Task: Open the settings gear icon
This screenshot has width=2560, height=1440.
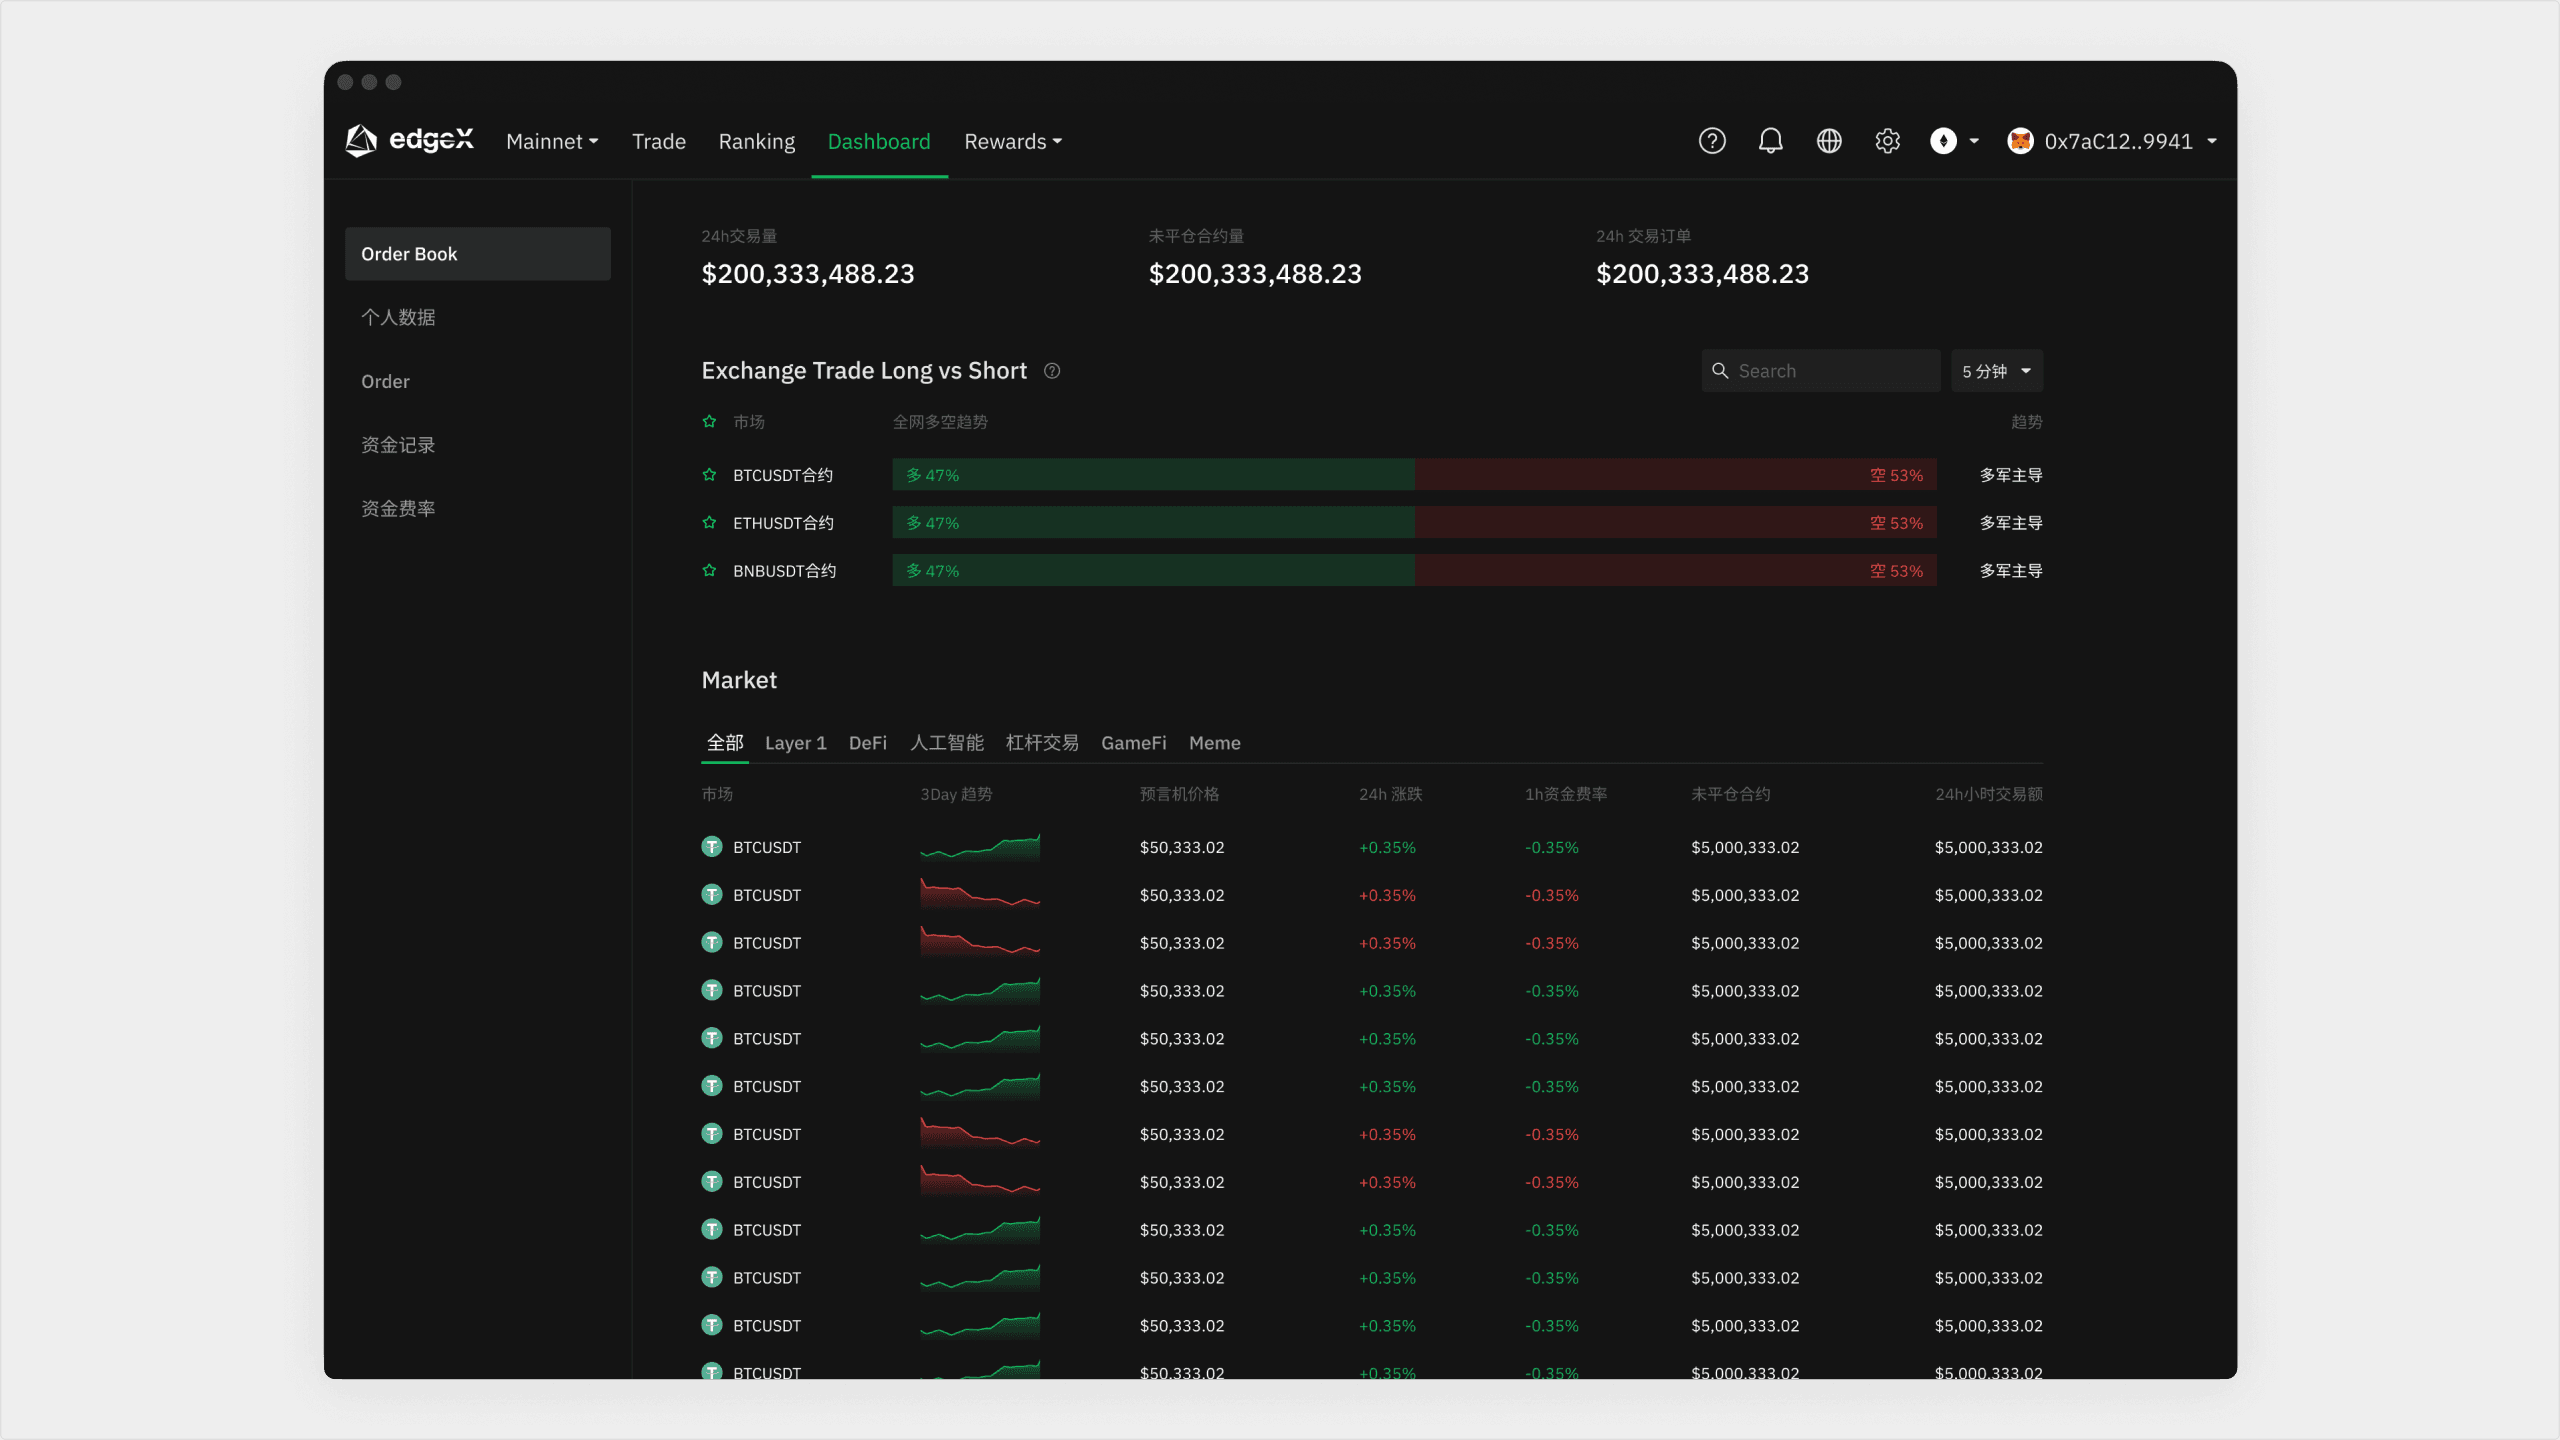Action: point(1887,141)
